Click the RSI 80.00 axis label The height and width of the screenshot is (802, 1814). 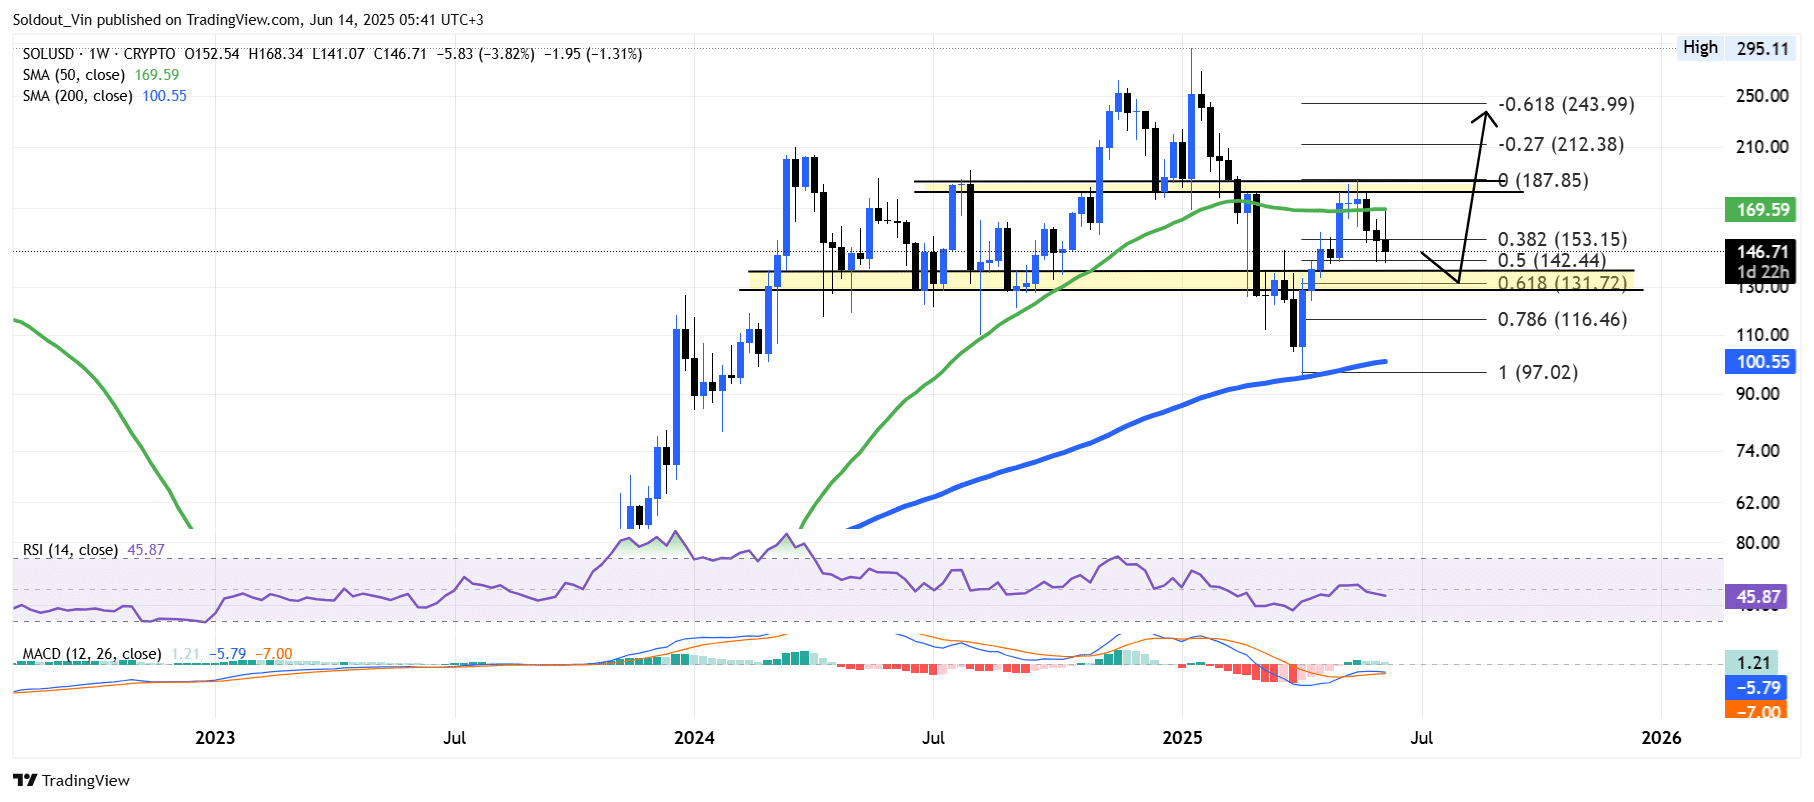[x=1758, y=543]
